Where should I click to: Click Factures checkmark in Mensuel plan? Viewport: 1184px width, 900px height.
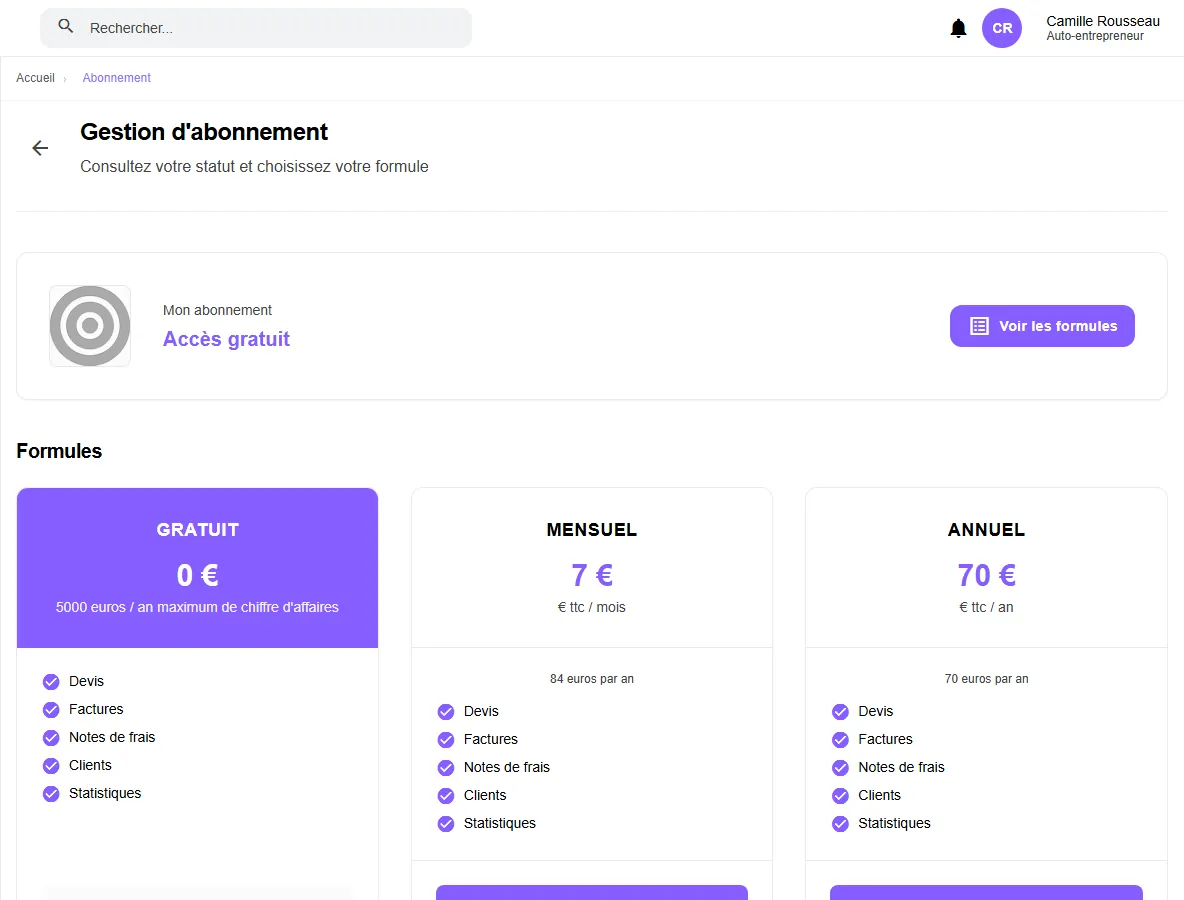pos(446,740)
